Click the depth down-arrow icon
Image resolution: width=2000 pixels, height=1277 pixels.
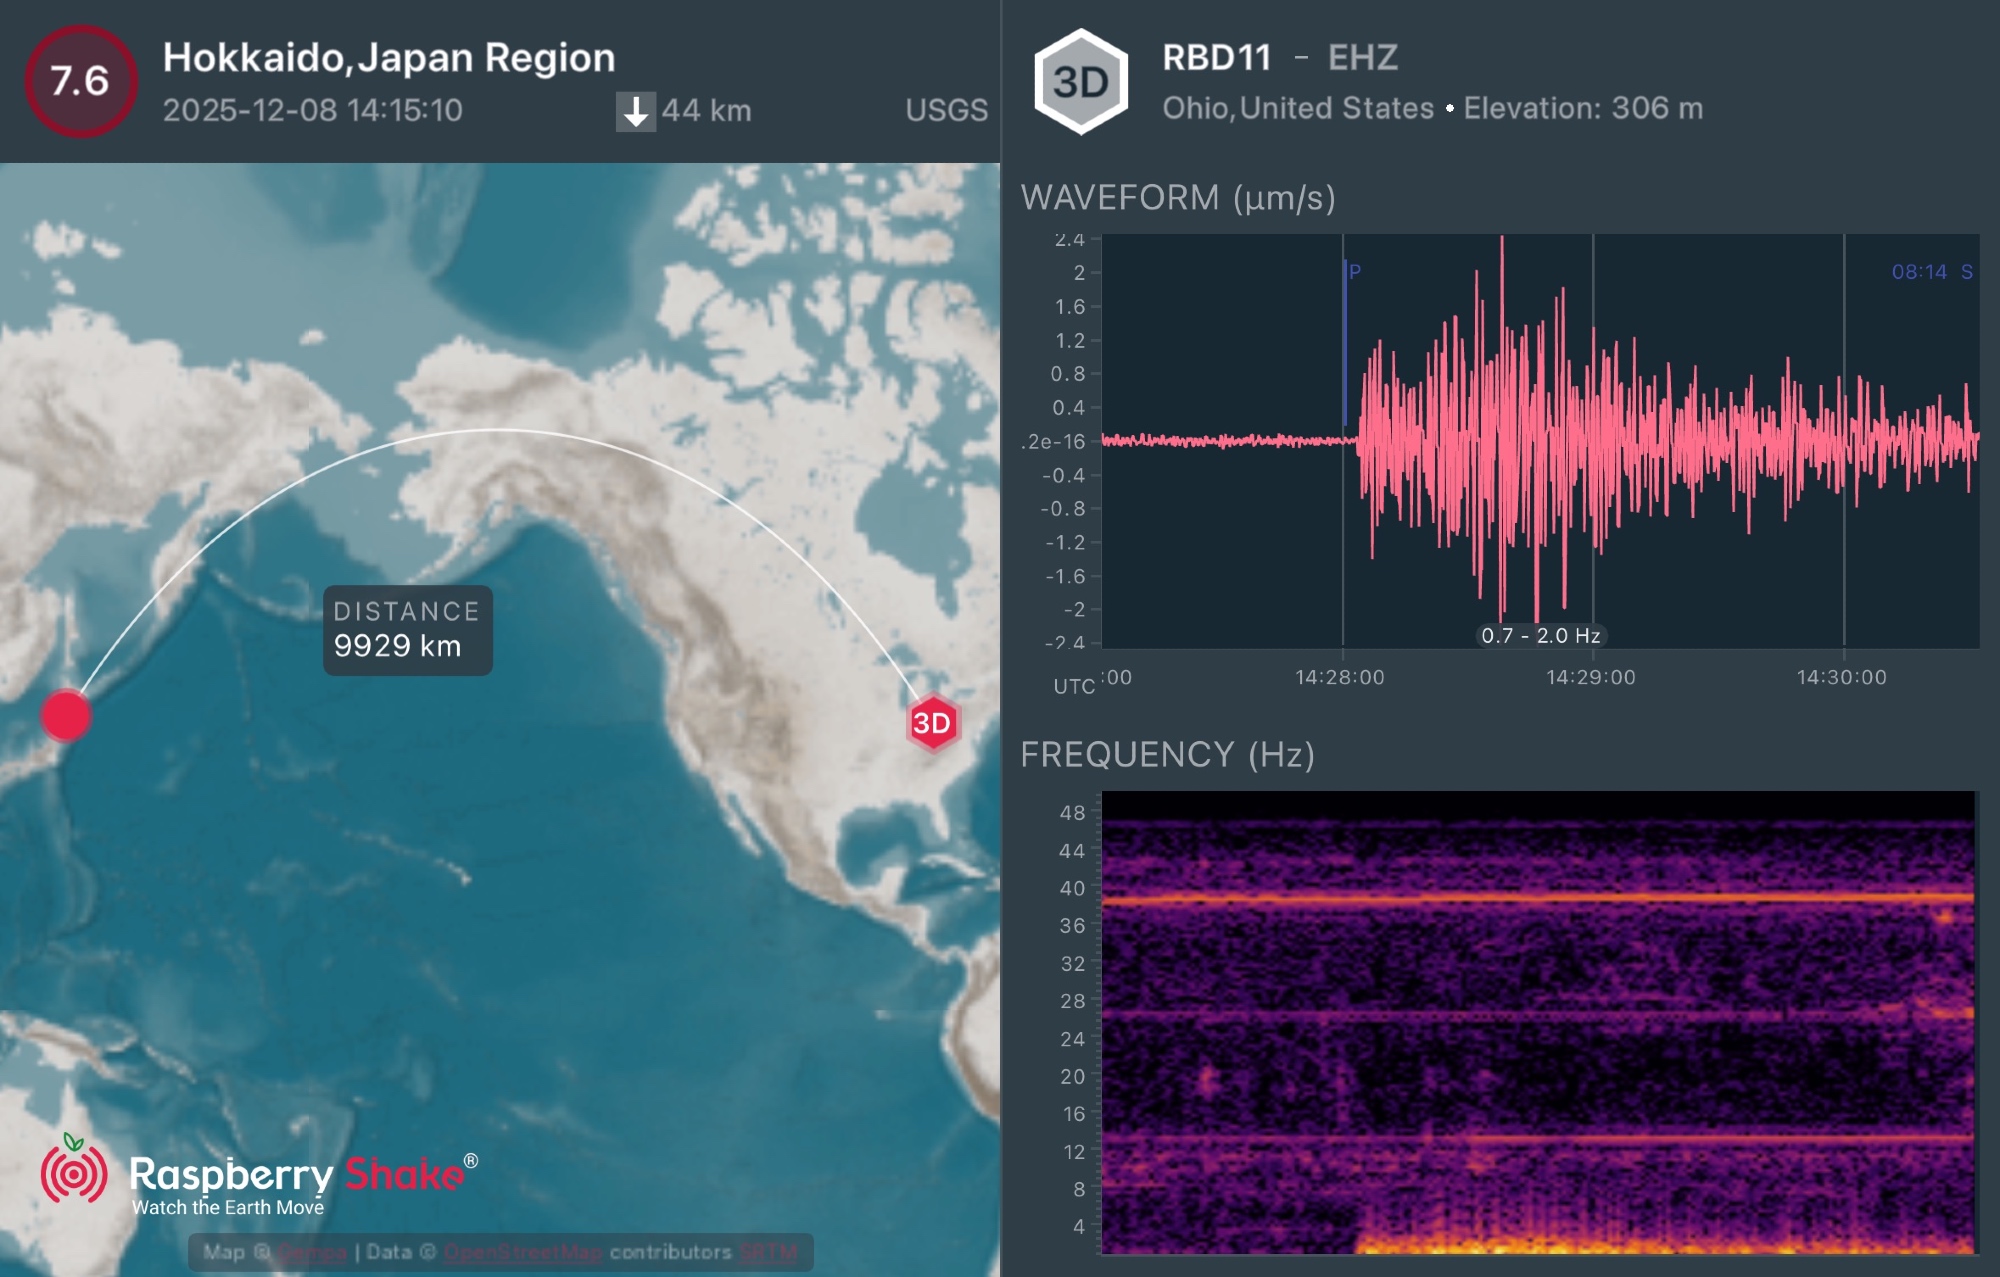[x=635, y=111]
